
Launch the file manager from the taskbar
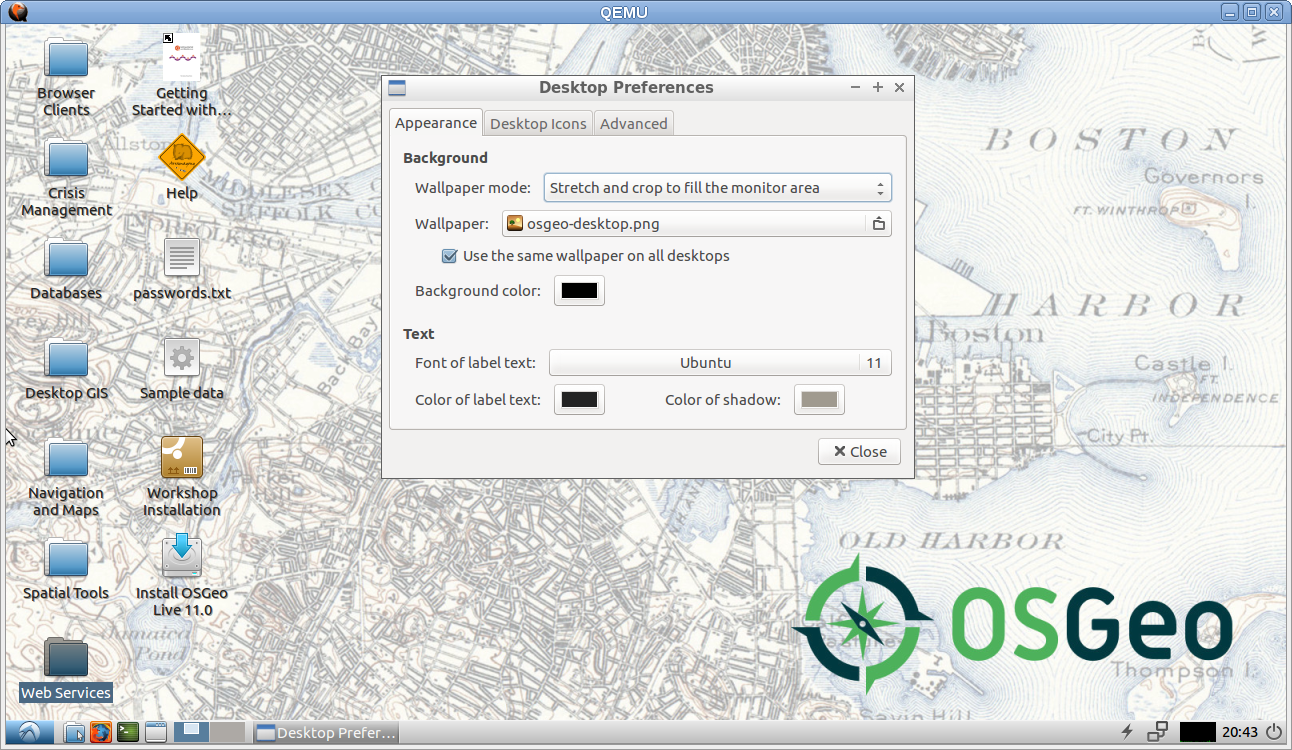click(75, 732)
